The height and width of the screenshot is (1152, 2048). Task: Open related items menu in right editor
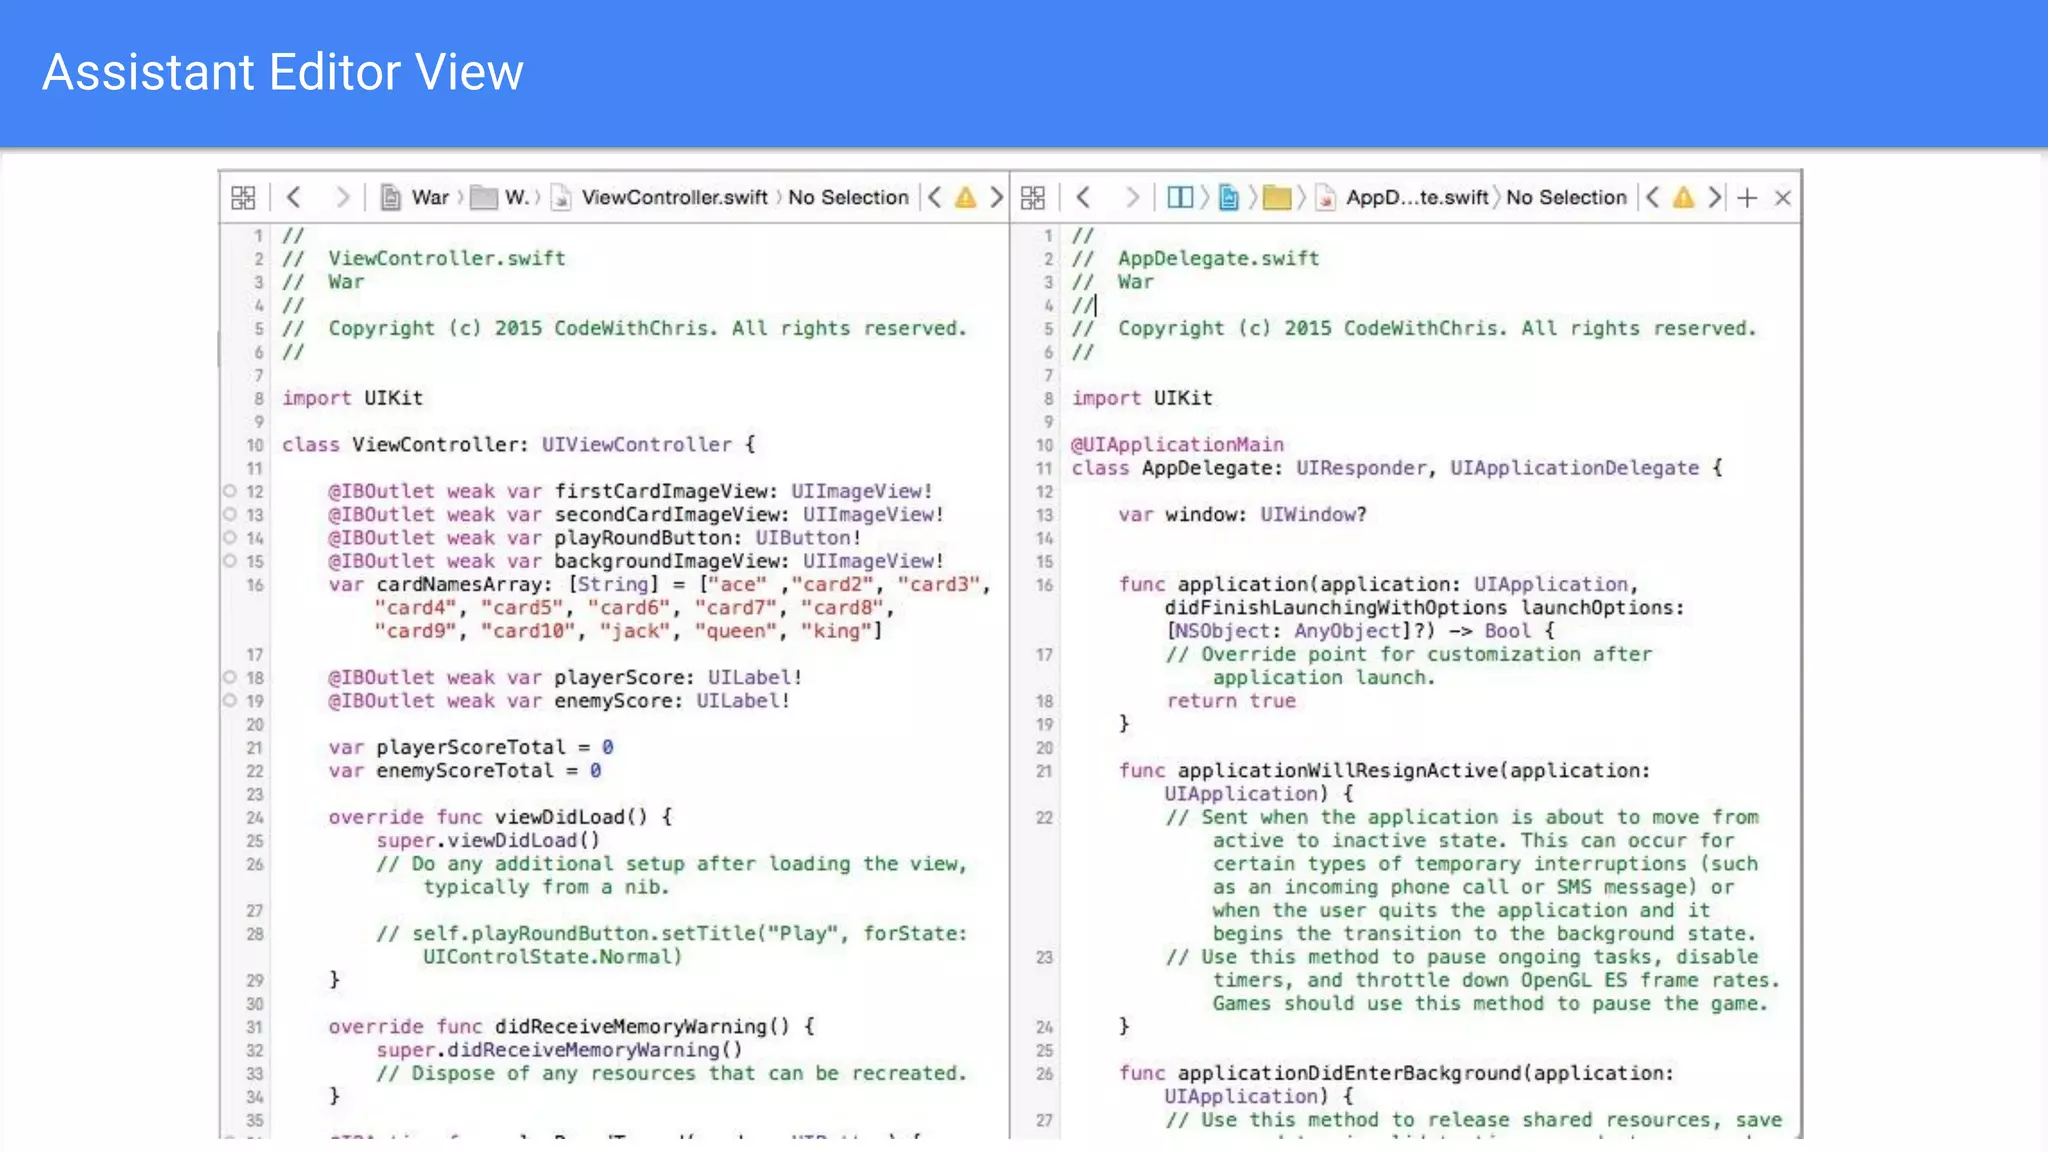point(1033,197)
